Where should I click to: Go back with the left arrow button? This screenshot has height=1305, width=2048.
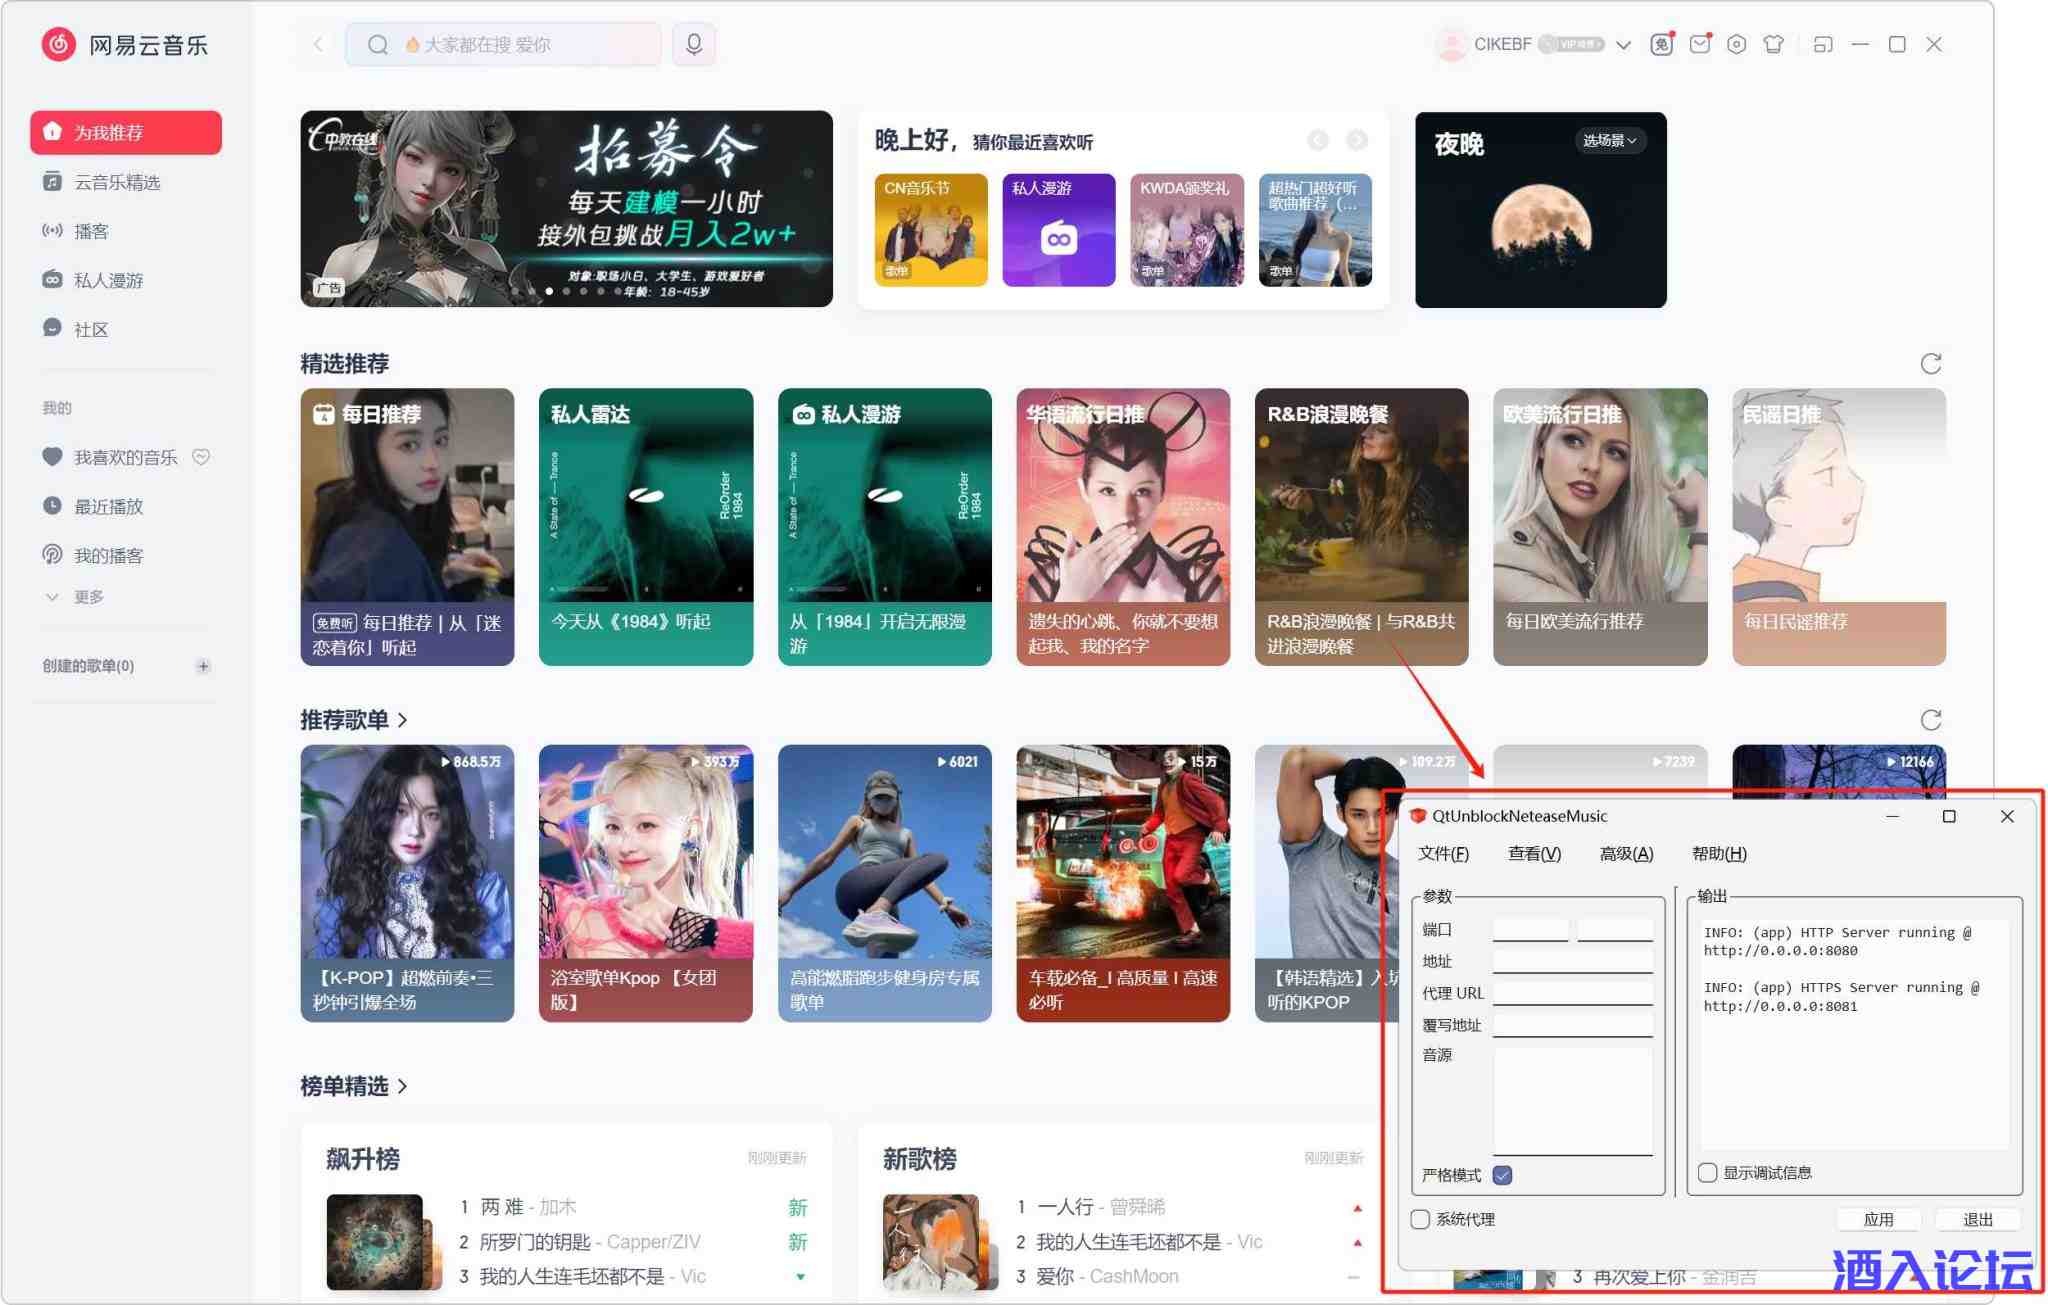coord(318,44)
